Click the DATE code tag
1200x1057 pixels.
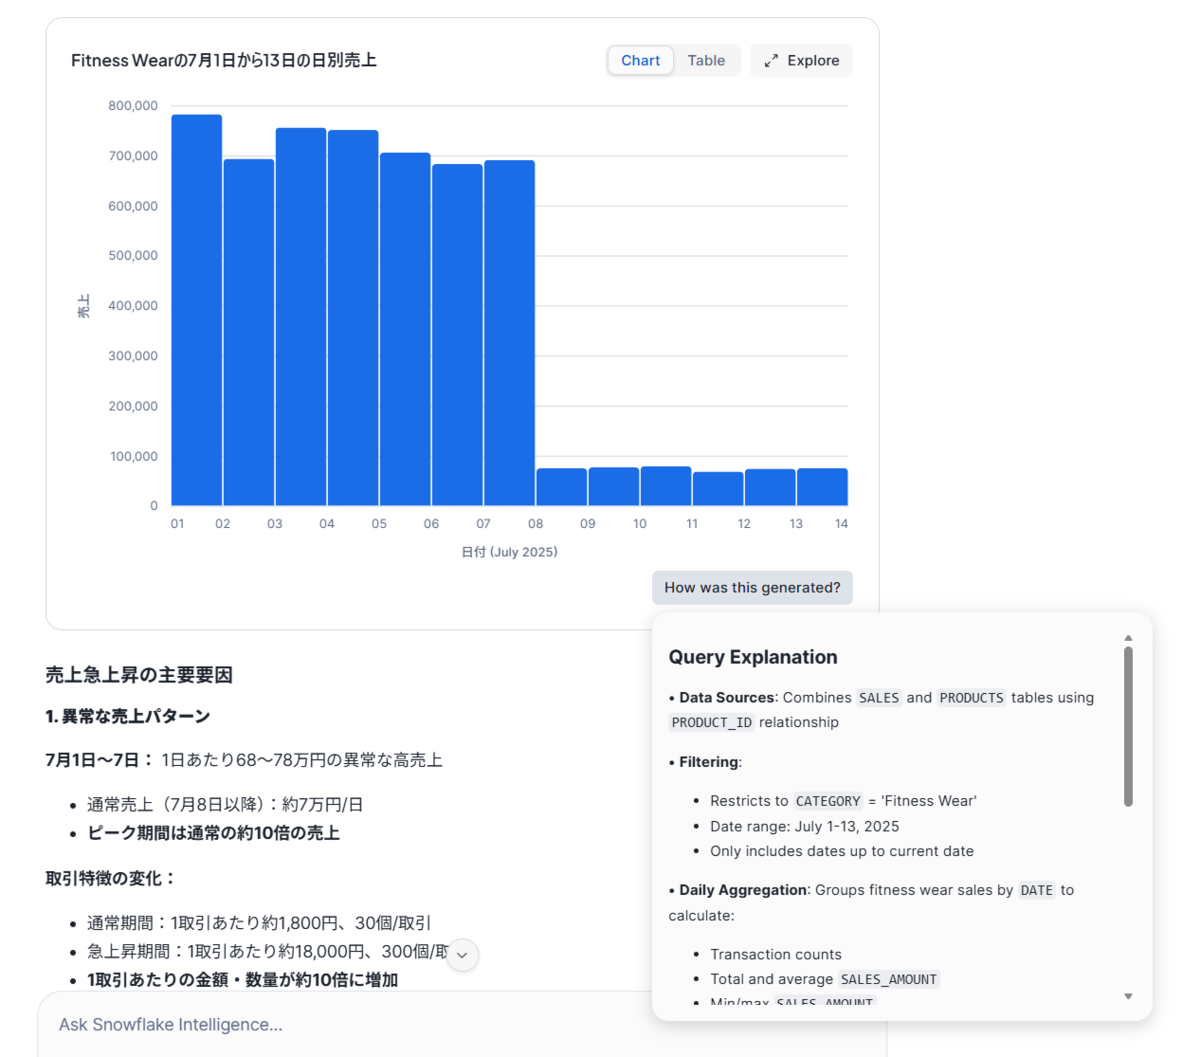tap(1037, 890)
